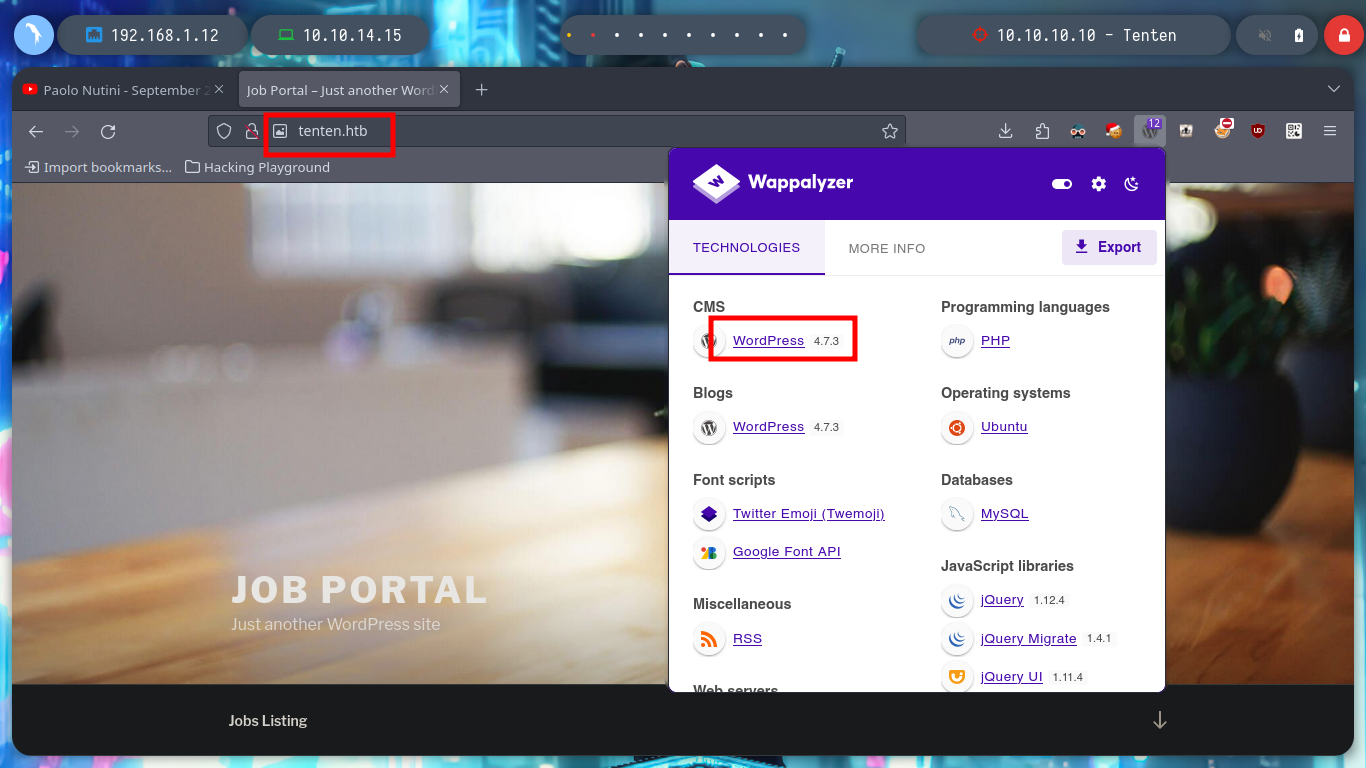Open the jQuery 1.12.4 link
The image size is (1366, 768).
tap(1002, 600)
